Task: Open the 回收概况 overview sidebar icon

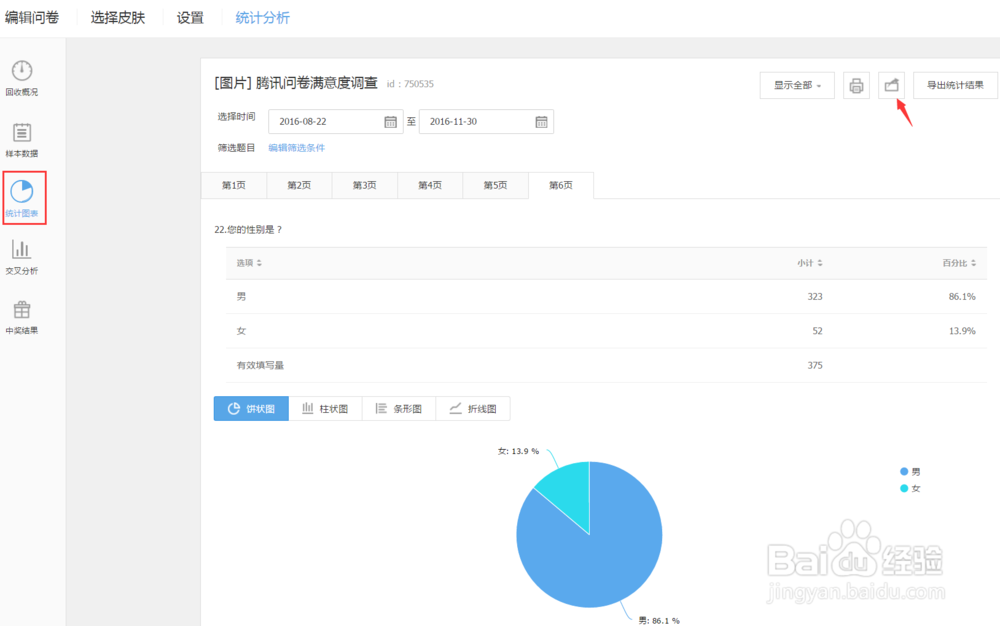Action: point(22,78)
